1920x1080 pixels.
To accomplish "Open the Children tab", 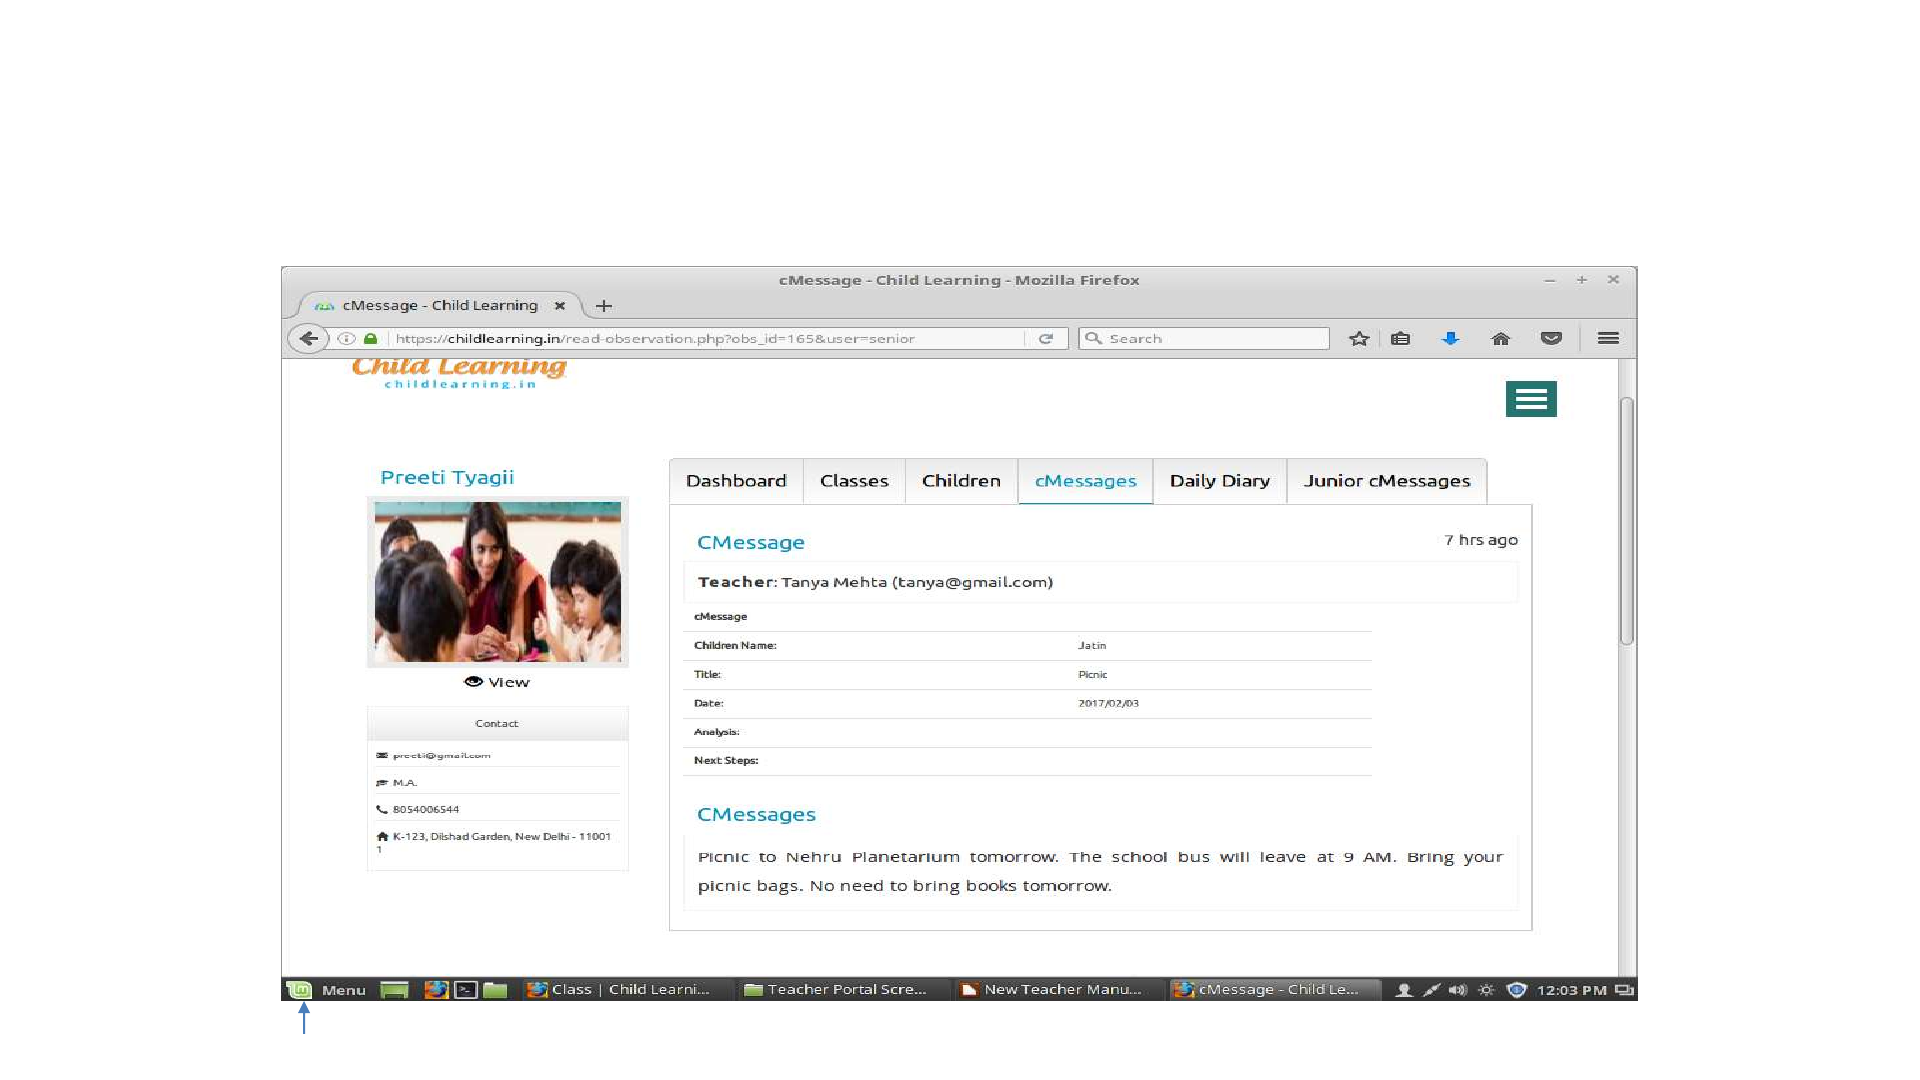I will pos(961,481).
